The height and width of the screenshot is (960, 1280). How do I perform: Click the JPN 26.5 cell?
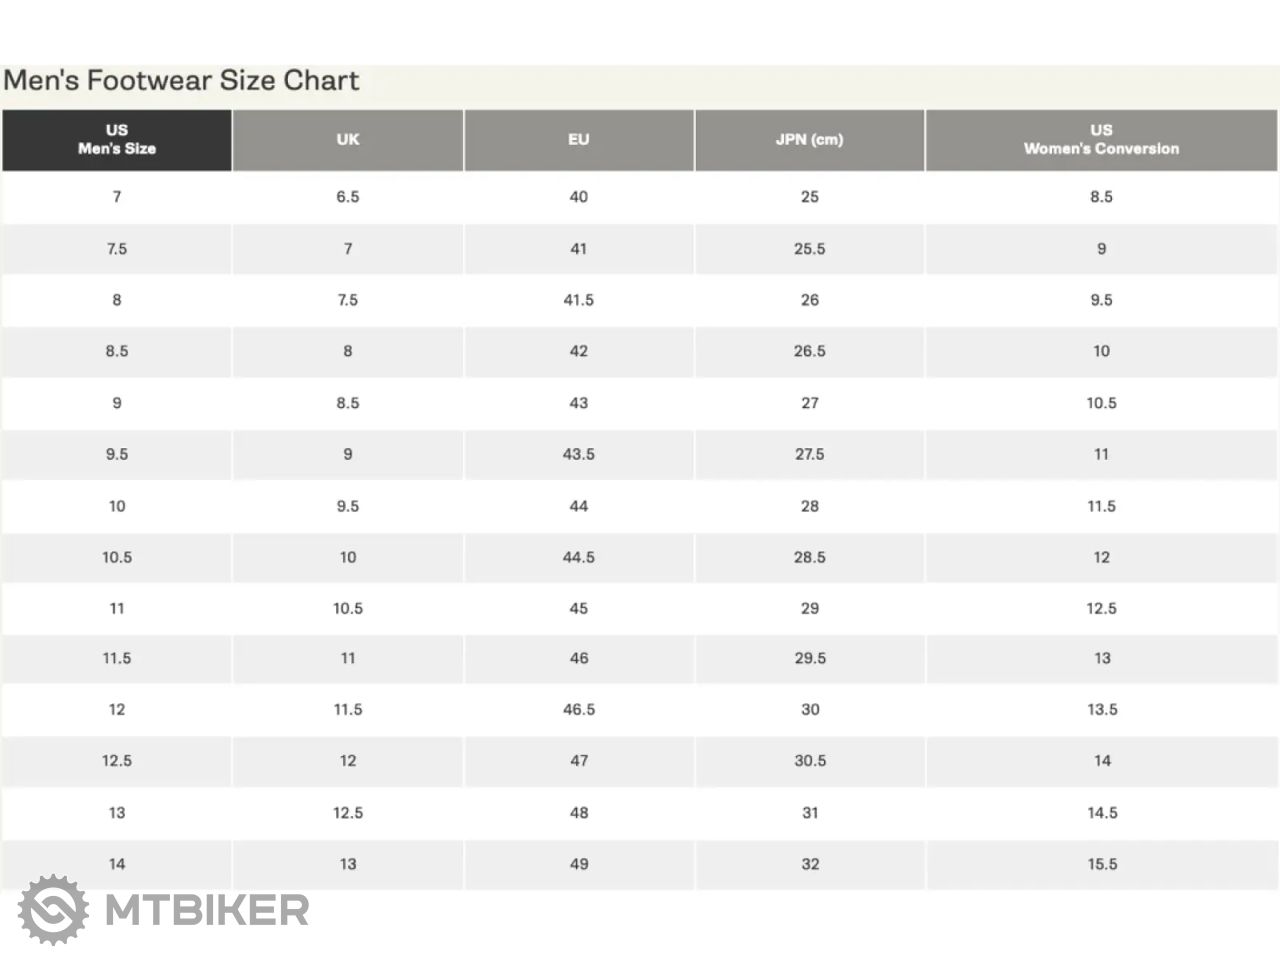tap(810, 351)
